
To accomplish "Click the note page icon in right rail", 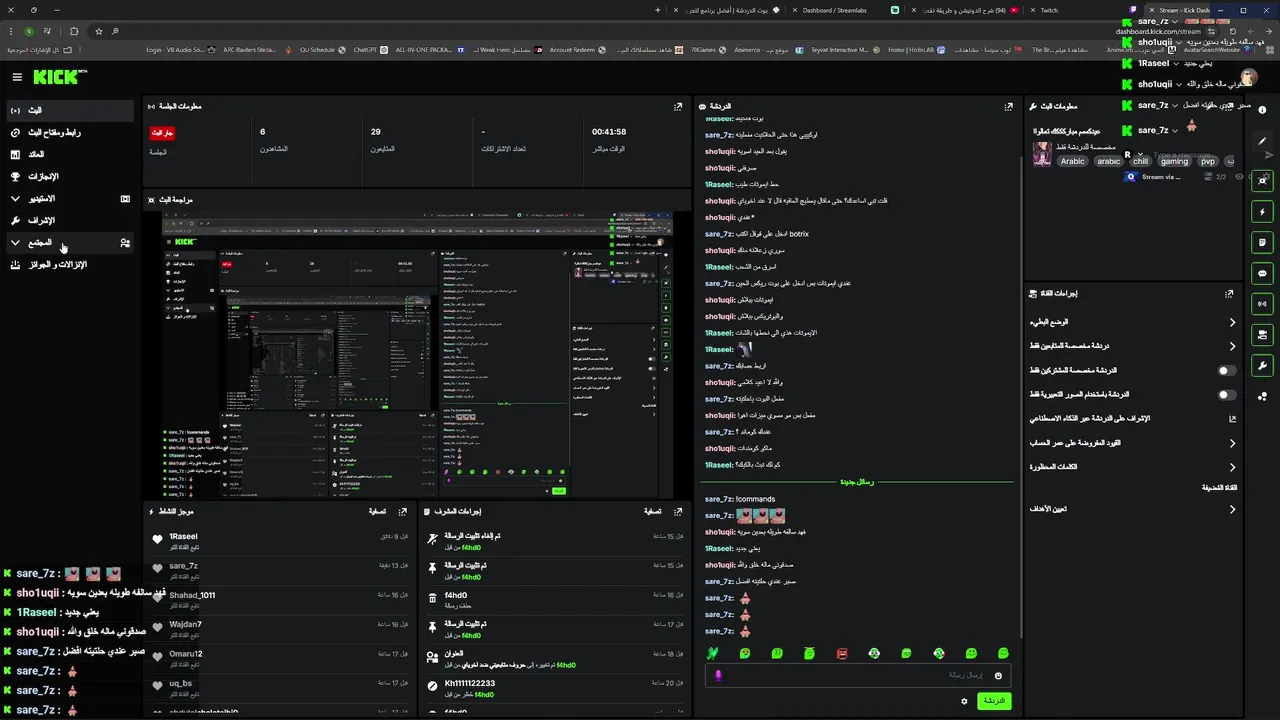I will coord(1263,242).
